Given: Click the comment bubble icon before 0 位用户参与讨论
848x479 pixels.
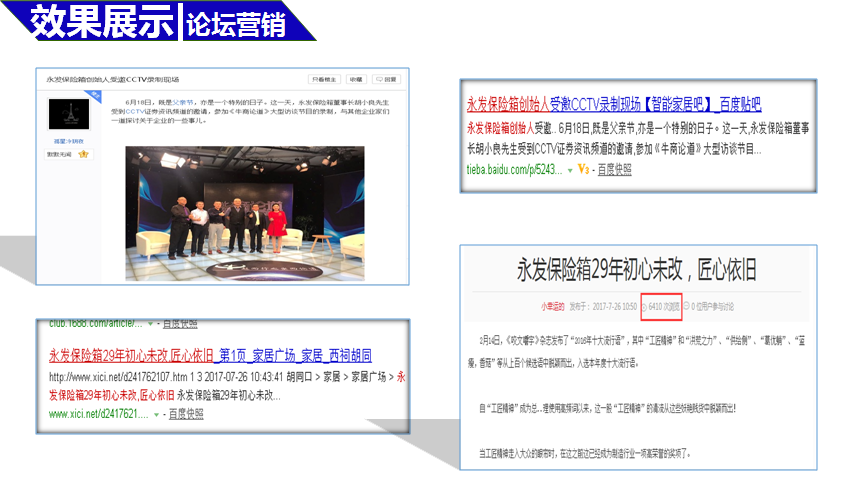Looking at the screenshot, I should [687, 306].
